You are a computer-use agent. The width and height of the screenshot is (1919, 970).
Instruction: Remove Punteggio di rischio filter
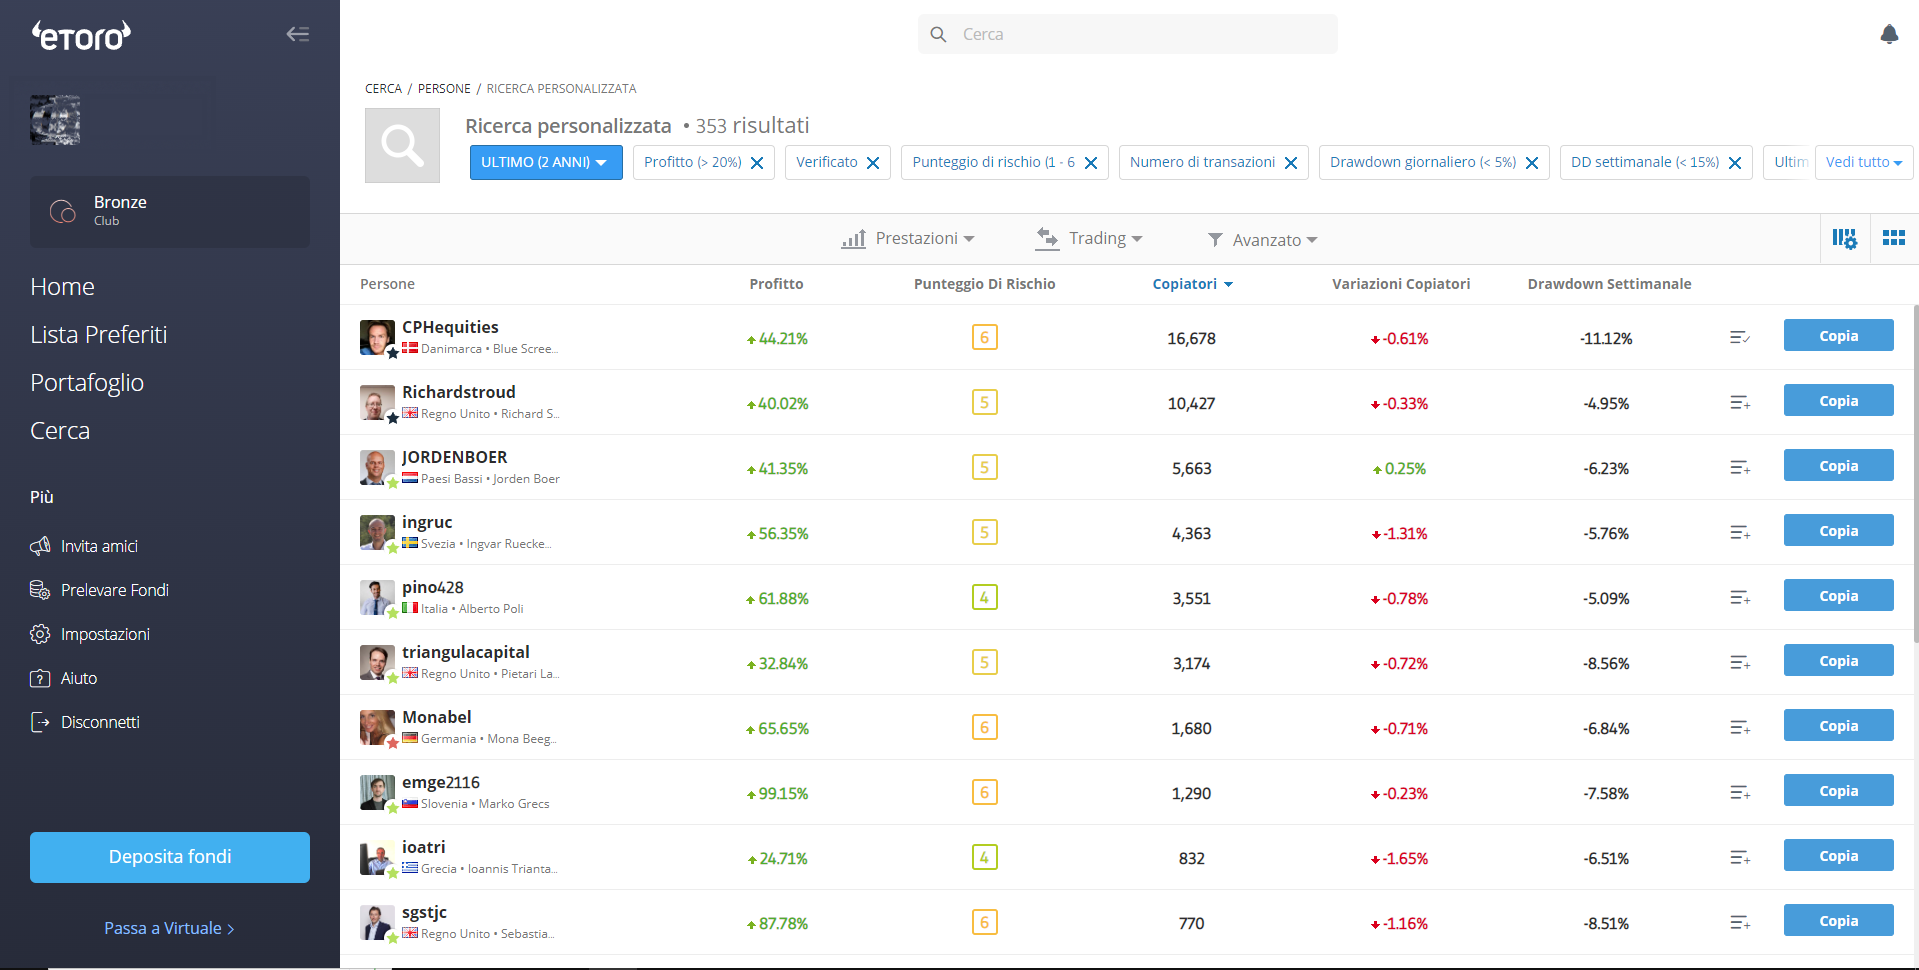click(1091, 163)
